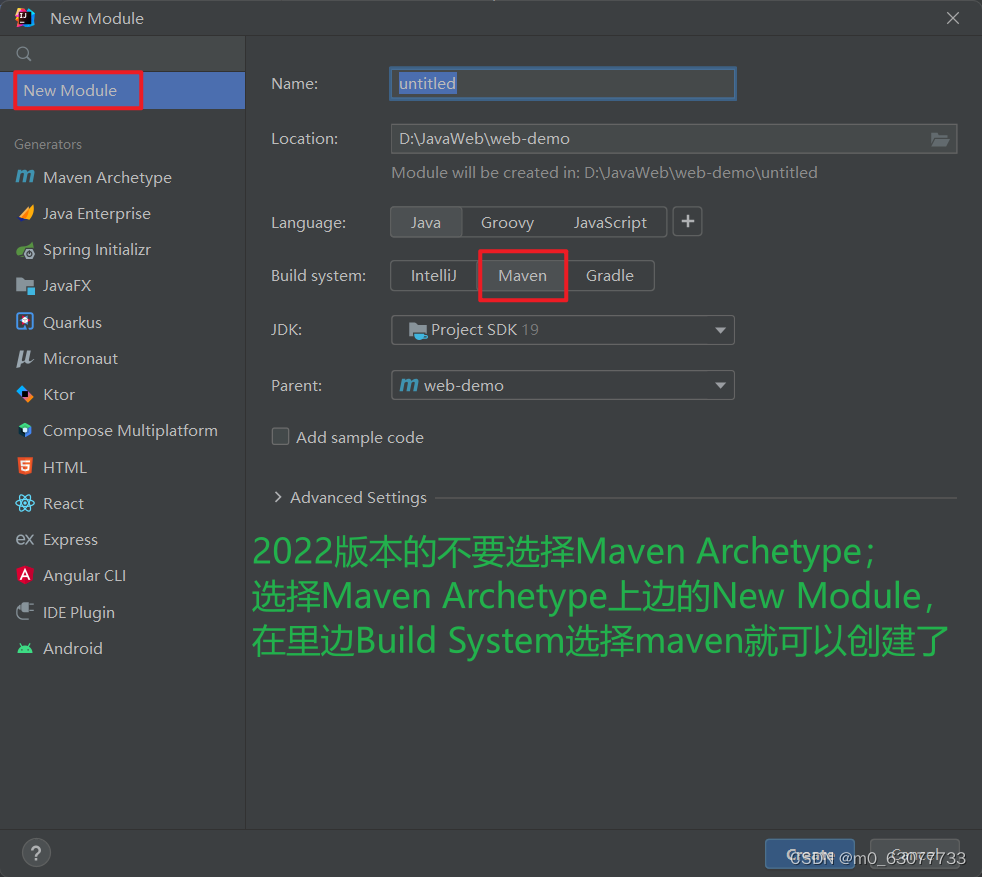The width and height of the screenshot is (982, 877).
Task: Open the Compose Multiplatform generator
Action: 130,430
